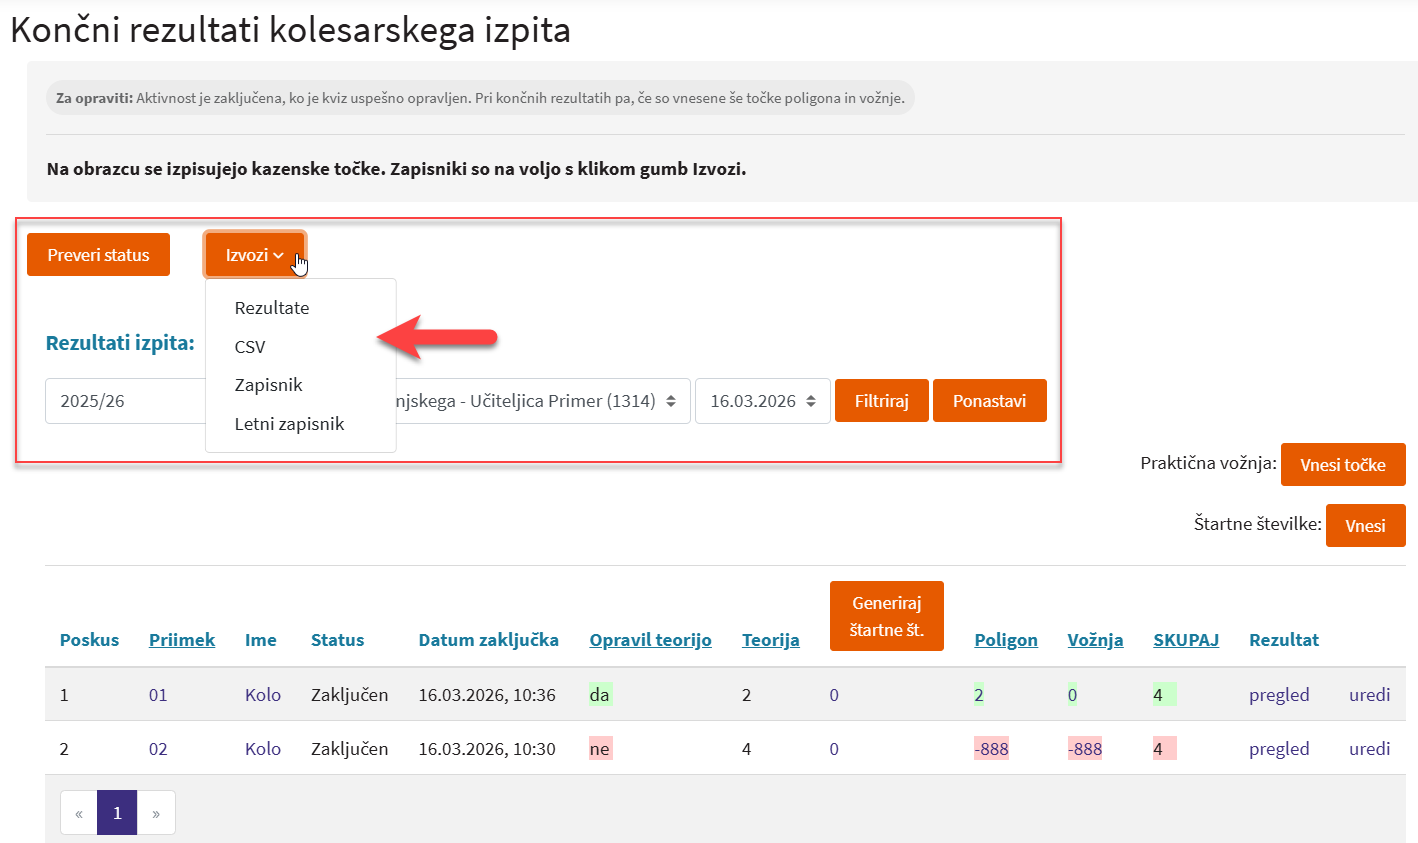This screenshot has width=1418, height=843.
Task: Expand the Učiteljica Primer group dropdown
Action: click(540, 401)
